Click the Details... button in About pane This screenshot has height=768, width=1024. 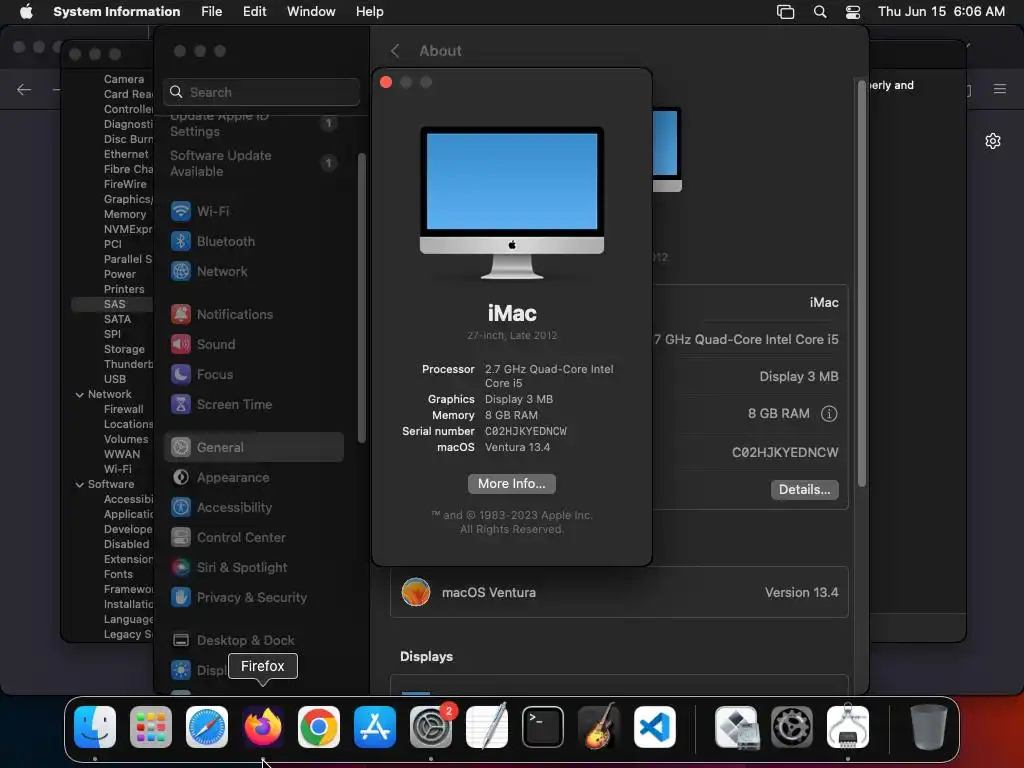[805, 490]
